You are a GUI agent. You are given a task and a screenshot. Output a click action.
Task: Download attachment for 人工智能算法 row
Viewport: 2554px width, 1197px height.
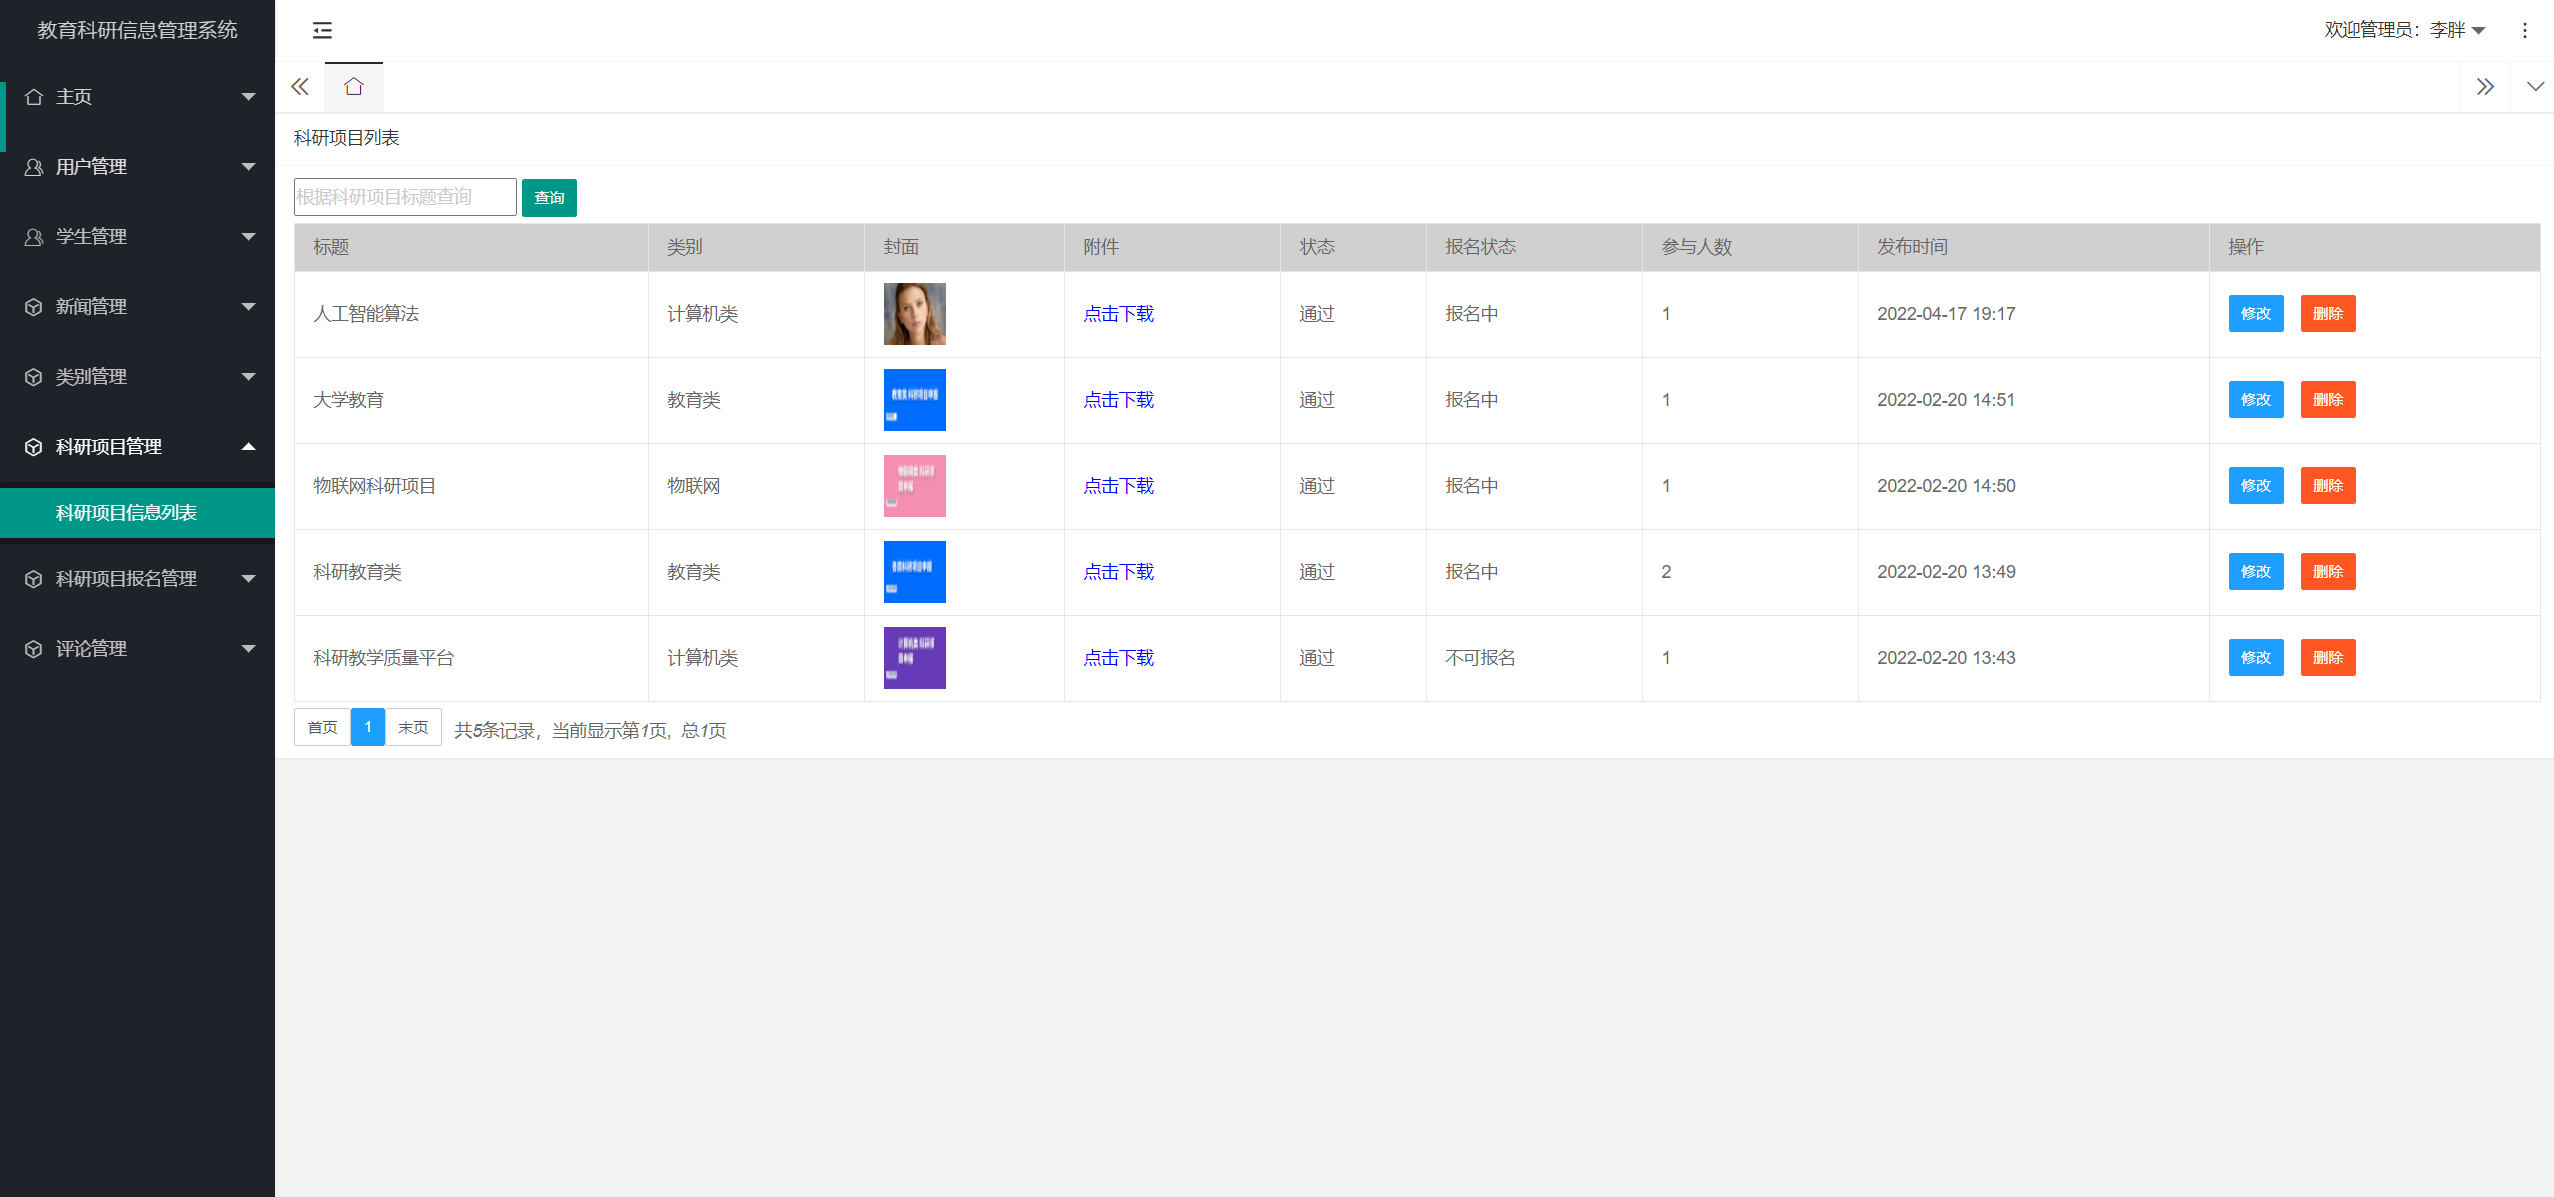[x=1118, y=314]
